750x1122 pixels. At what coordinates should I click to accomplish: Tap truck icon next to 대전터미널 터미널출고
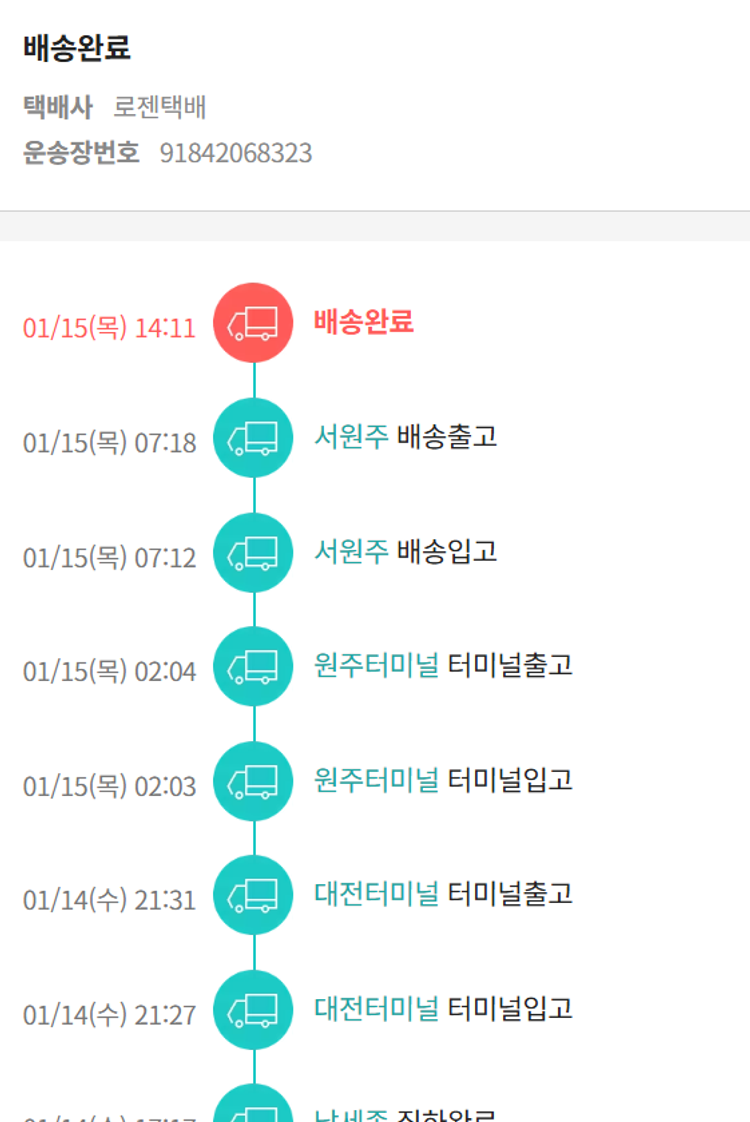[253, 896]
